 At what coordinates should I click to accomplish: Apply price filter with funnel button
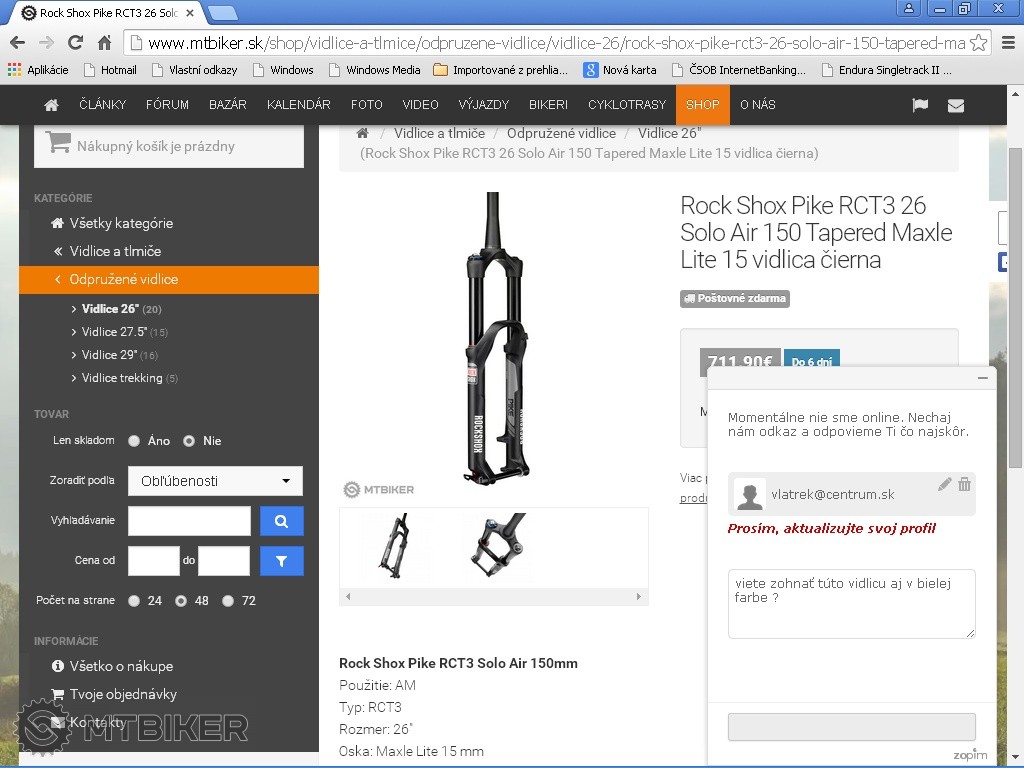[281, 561]
